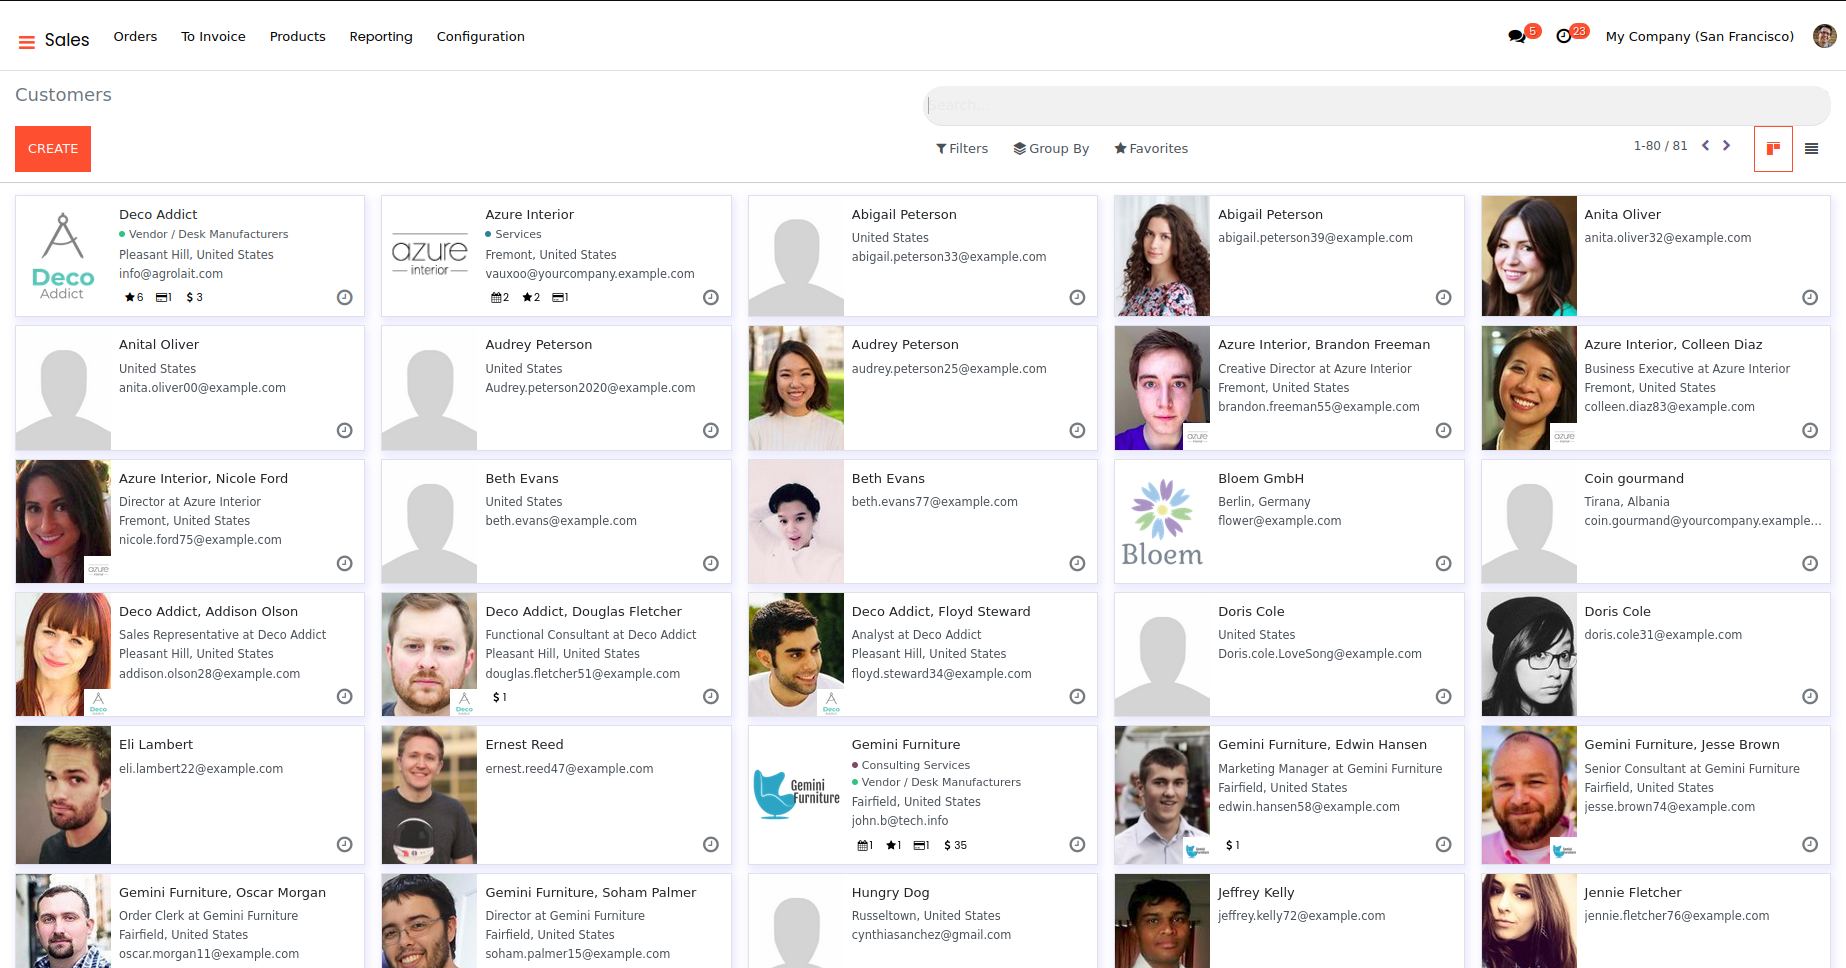Click the Create button
The height and width of the screenshot is (968, 1846).
[x=53, y=149]
